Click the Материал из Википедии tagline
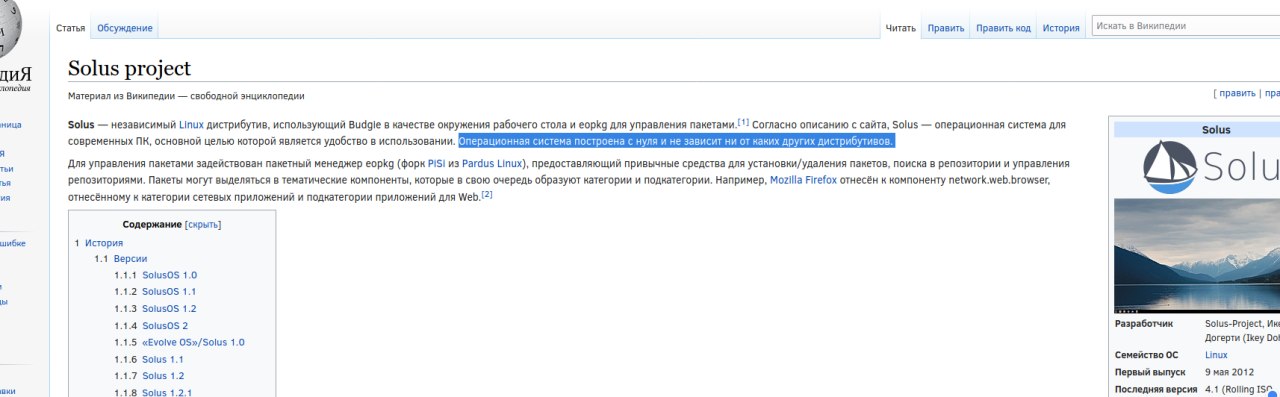Image resolution: width=1280 pixels, height=397 pixels. [186, 96]
